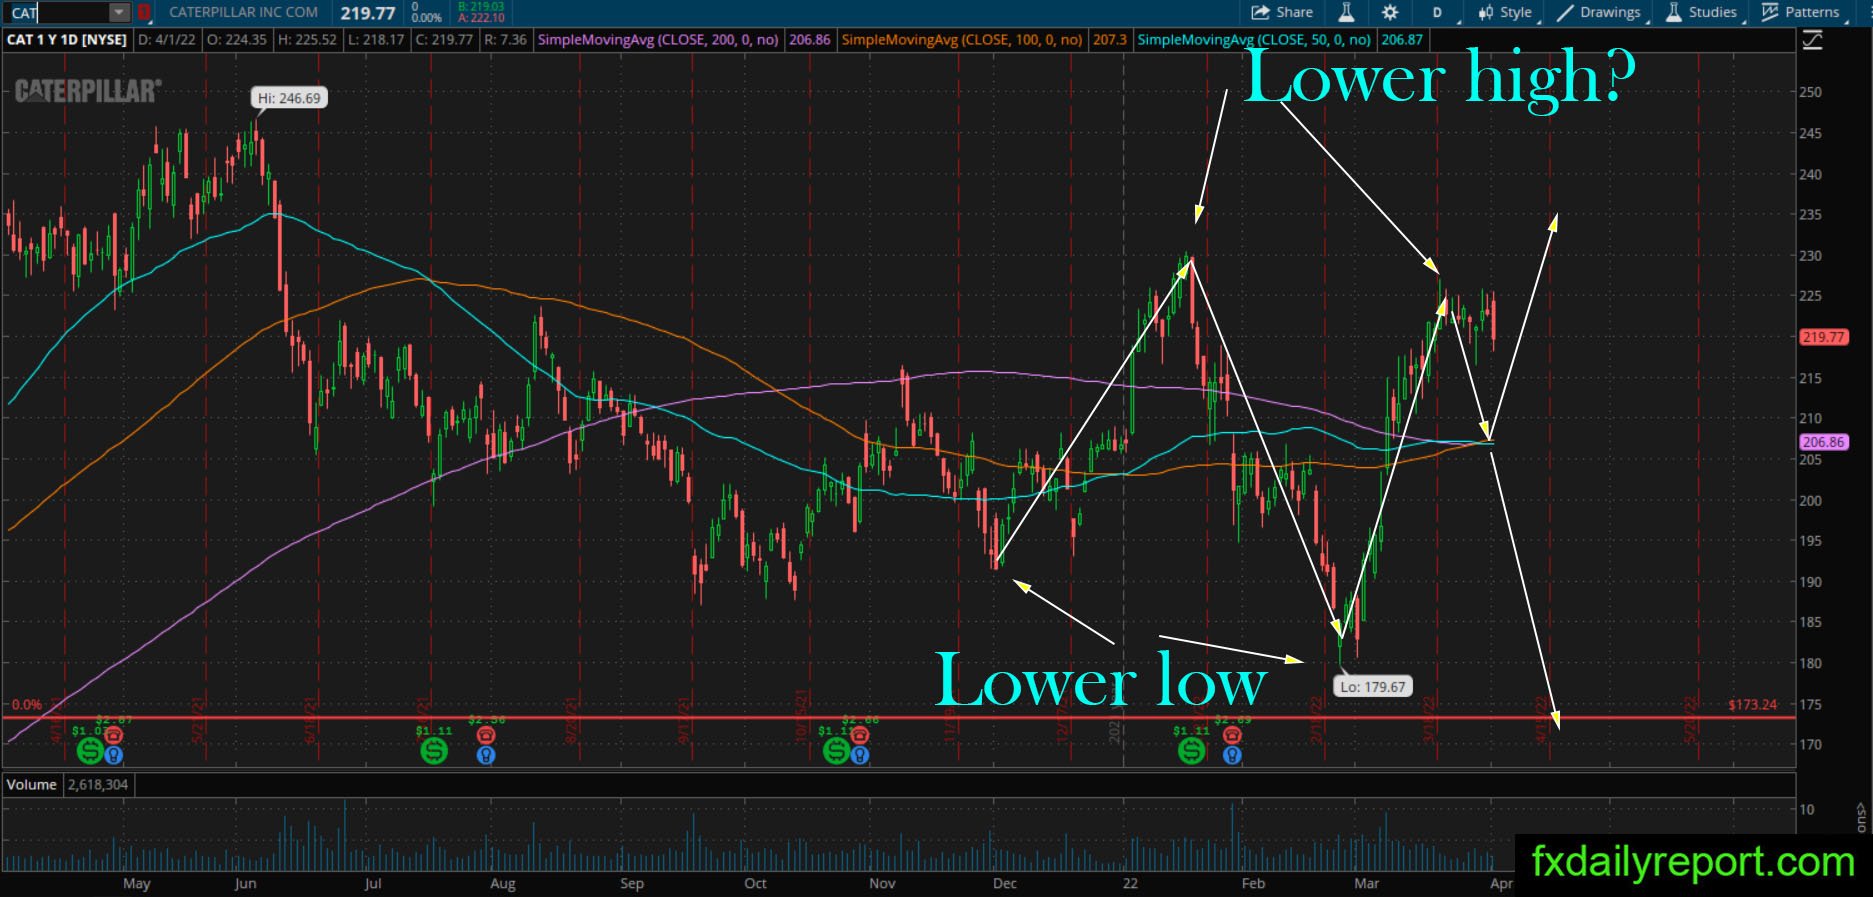Screen dimensions: 1873x897
Task: Click the 206.86 value after the 200 SMA label
Action: pos(809,40)
